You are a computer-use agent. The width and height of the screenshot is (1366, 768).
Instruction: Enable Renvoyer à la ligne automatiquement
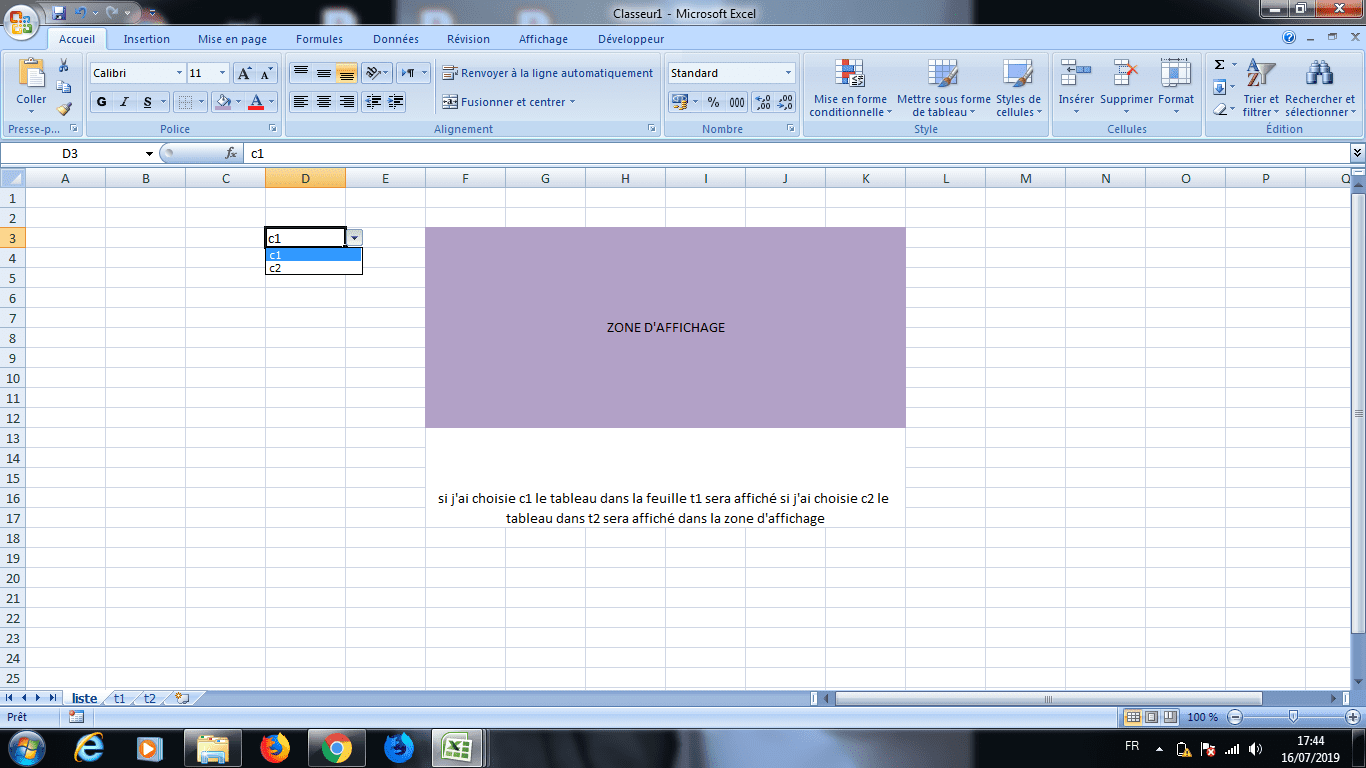point(548,73)
